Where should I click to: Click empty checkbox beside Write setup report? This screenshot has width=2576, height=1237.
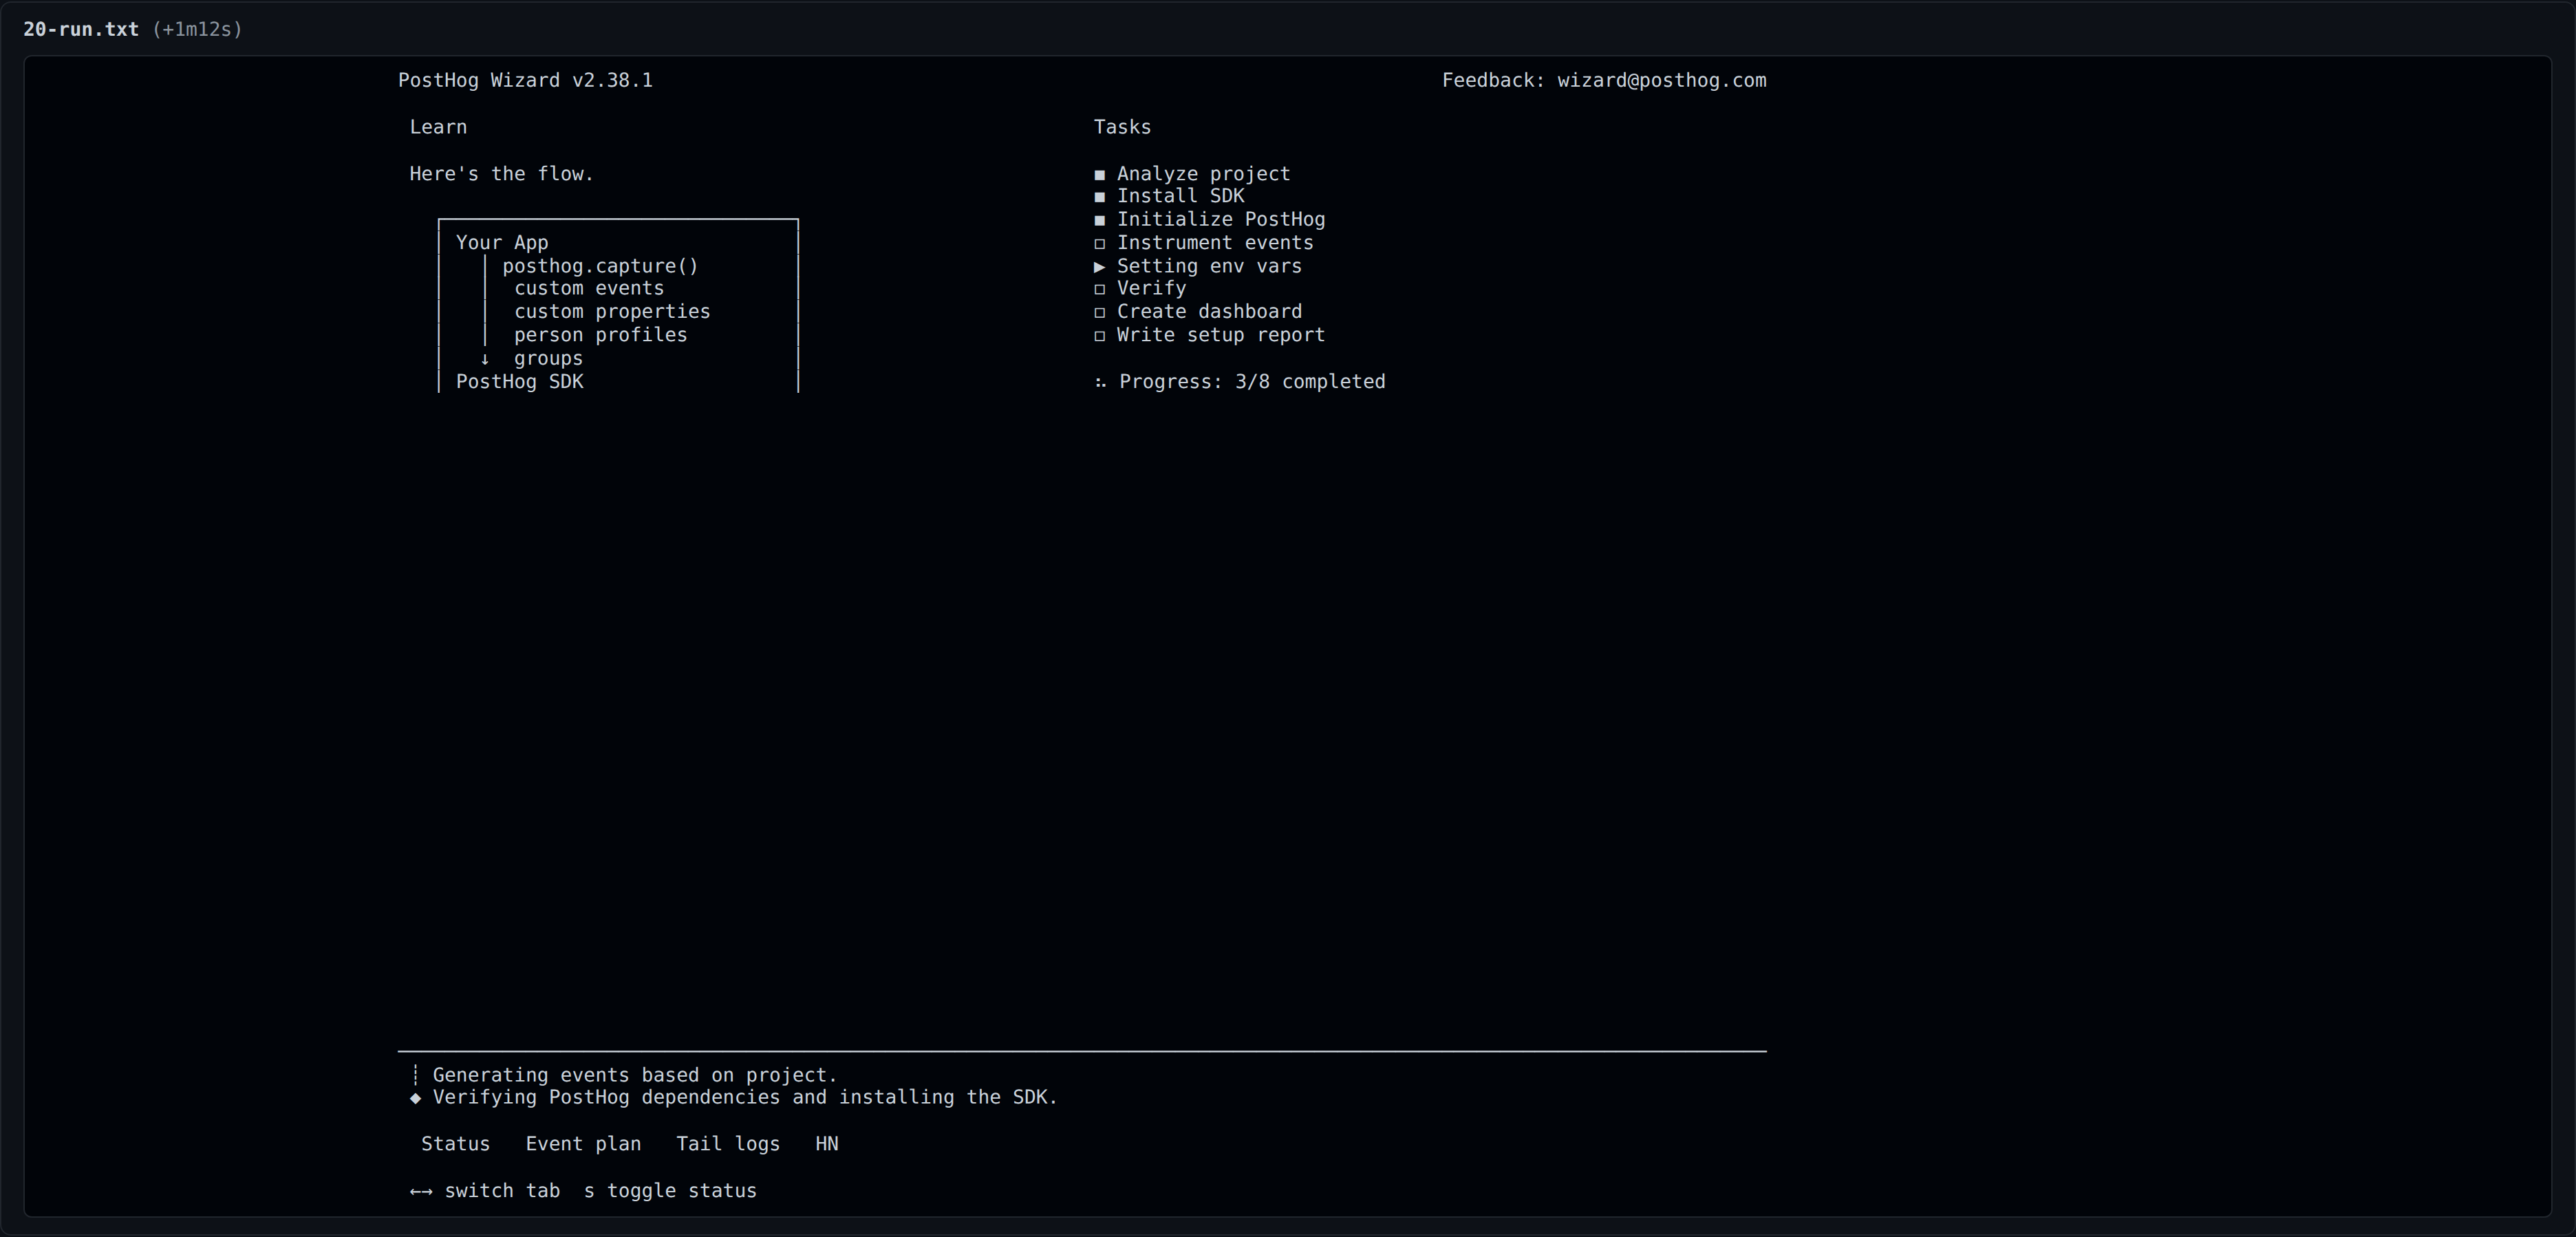(1100, 336)
